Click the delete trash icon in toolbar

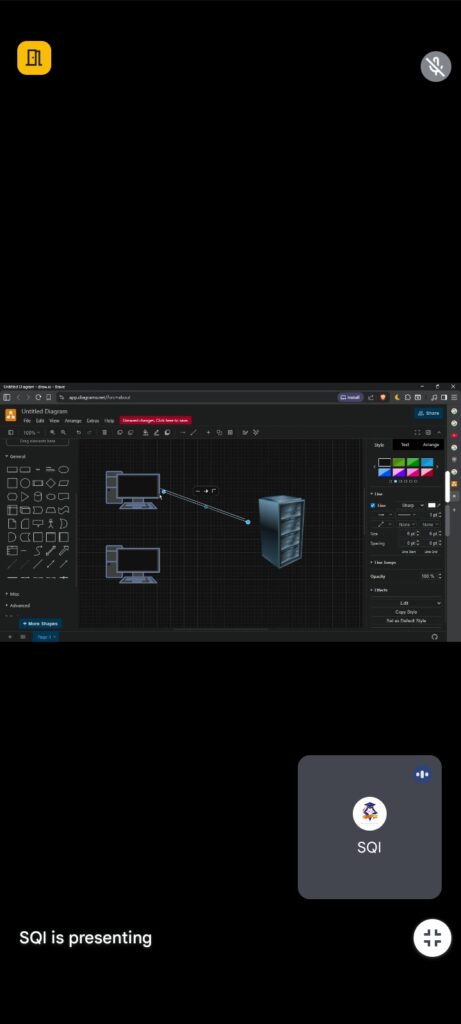coord(104,432)
